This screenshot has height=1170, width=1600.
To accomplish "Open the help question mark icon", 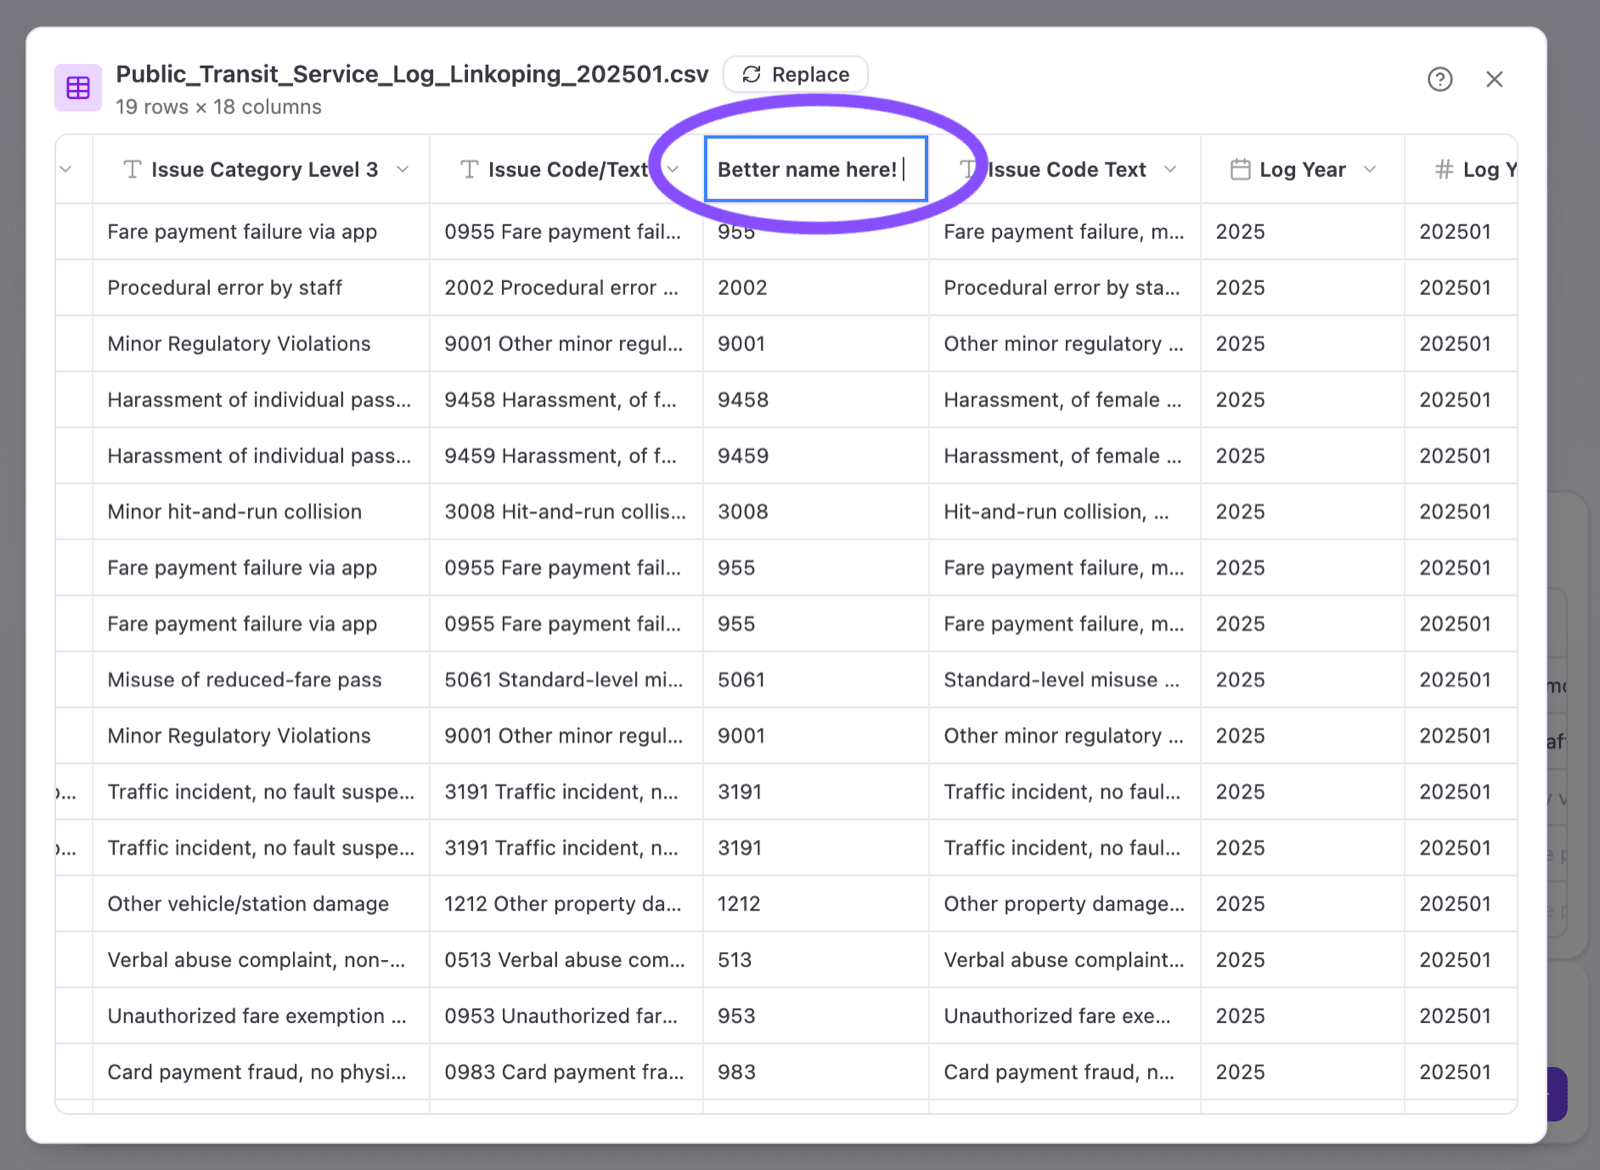I will 1439,79.
